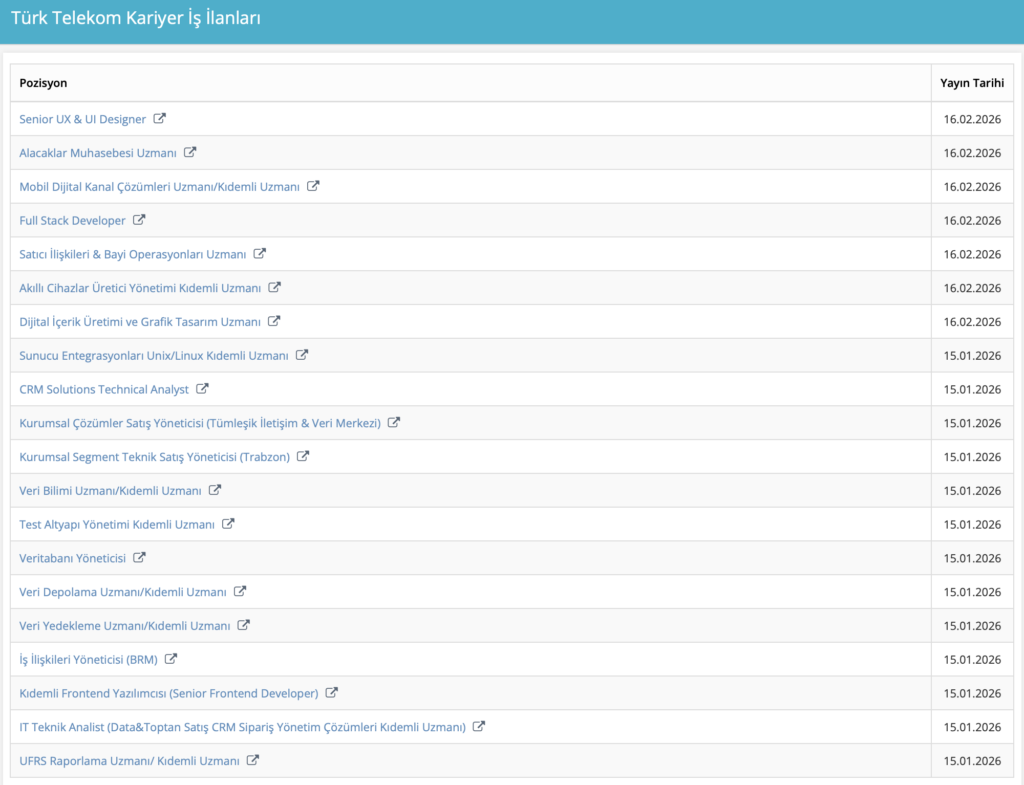
Task: Click the Yayın Tarihi column header
Action: tap(971, 83)
